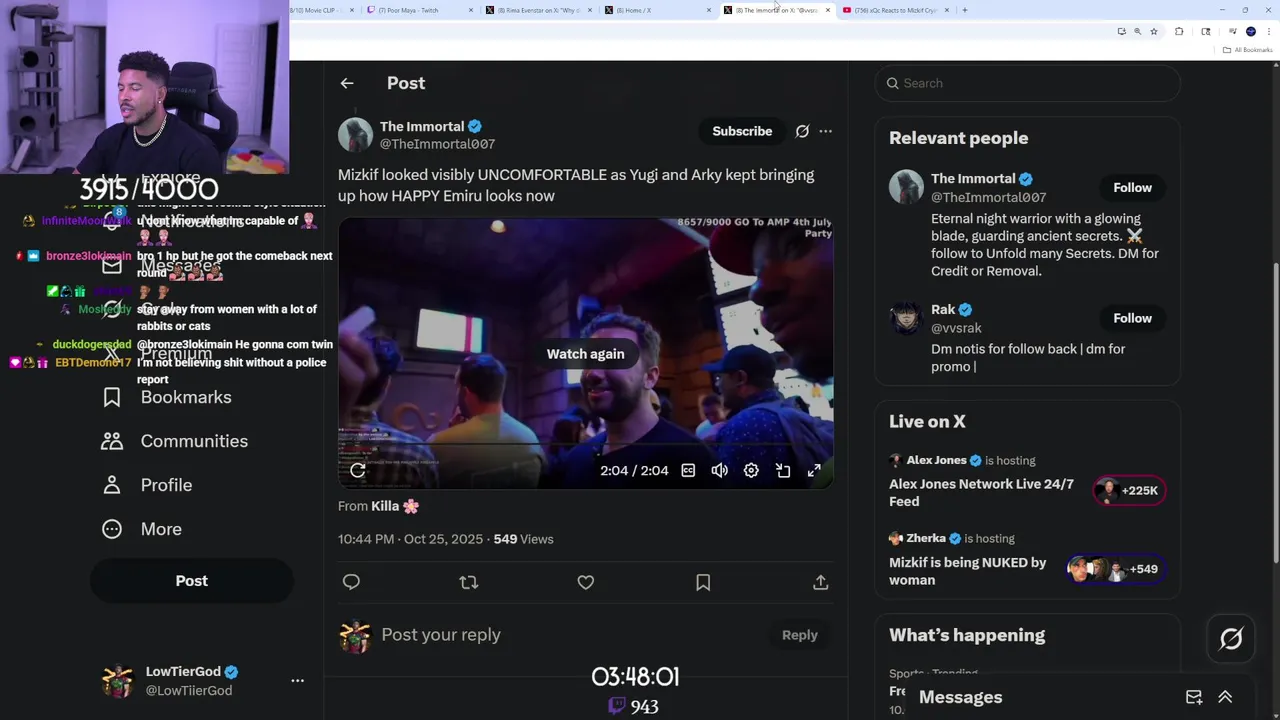Click the greyed Reply button
Image resolution: width=1280 pixels, height=720 pixels.
(799, 635)
